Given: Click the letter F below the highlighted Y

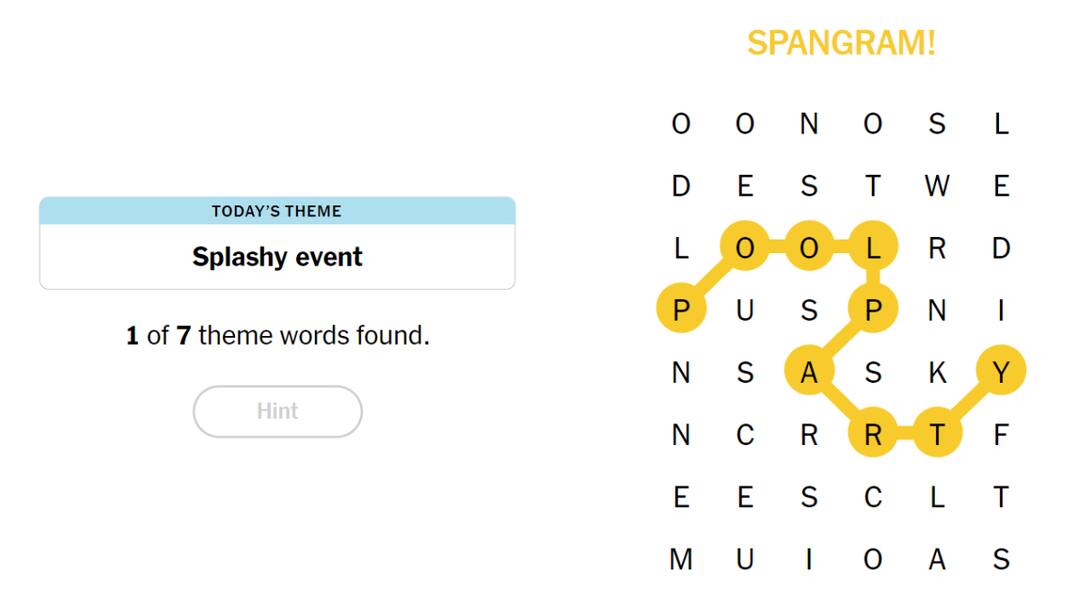Looking at the screenshot, I should pyautogui.click(x=1002, y=434).
